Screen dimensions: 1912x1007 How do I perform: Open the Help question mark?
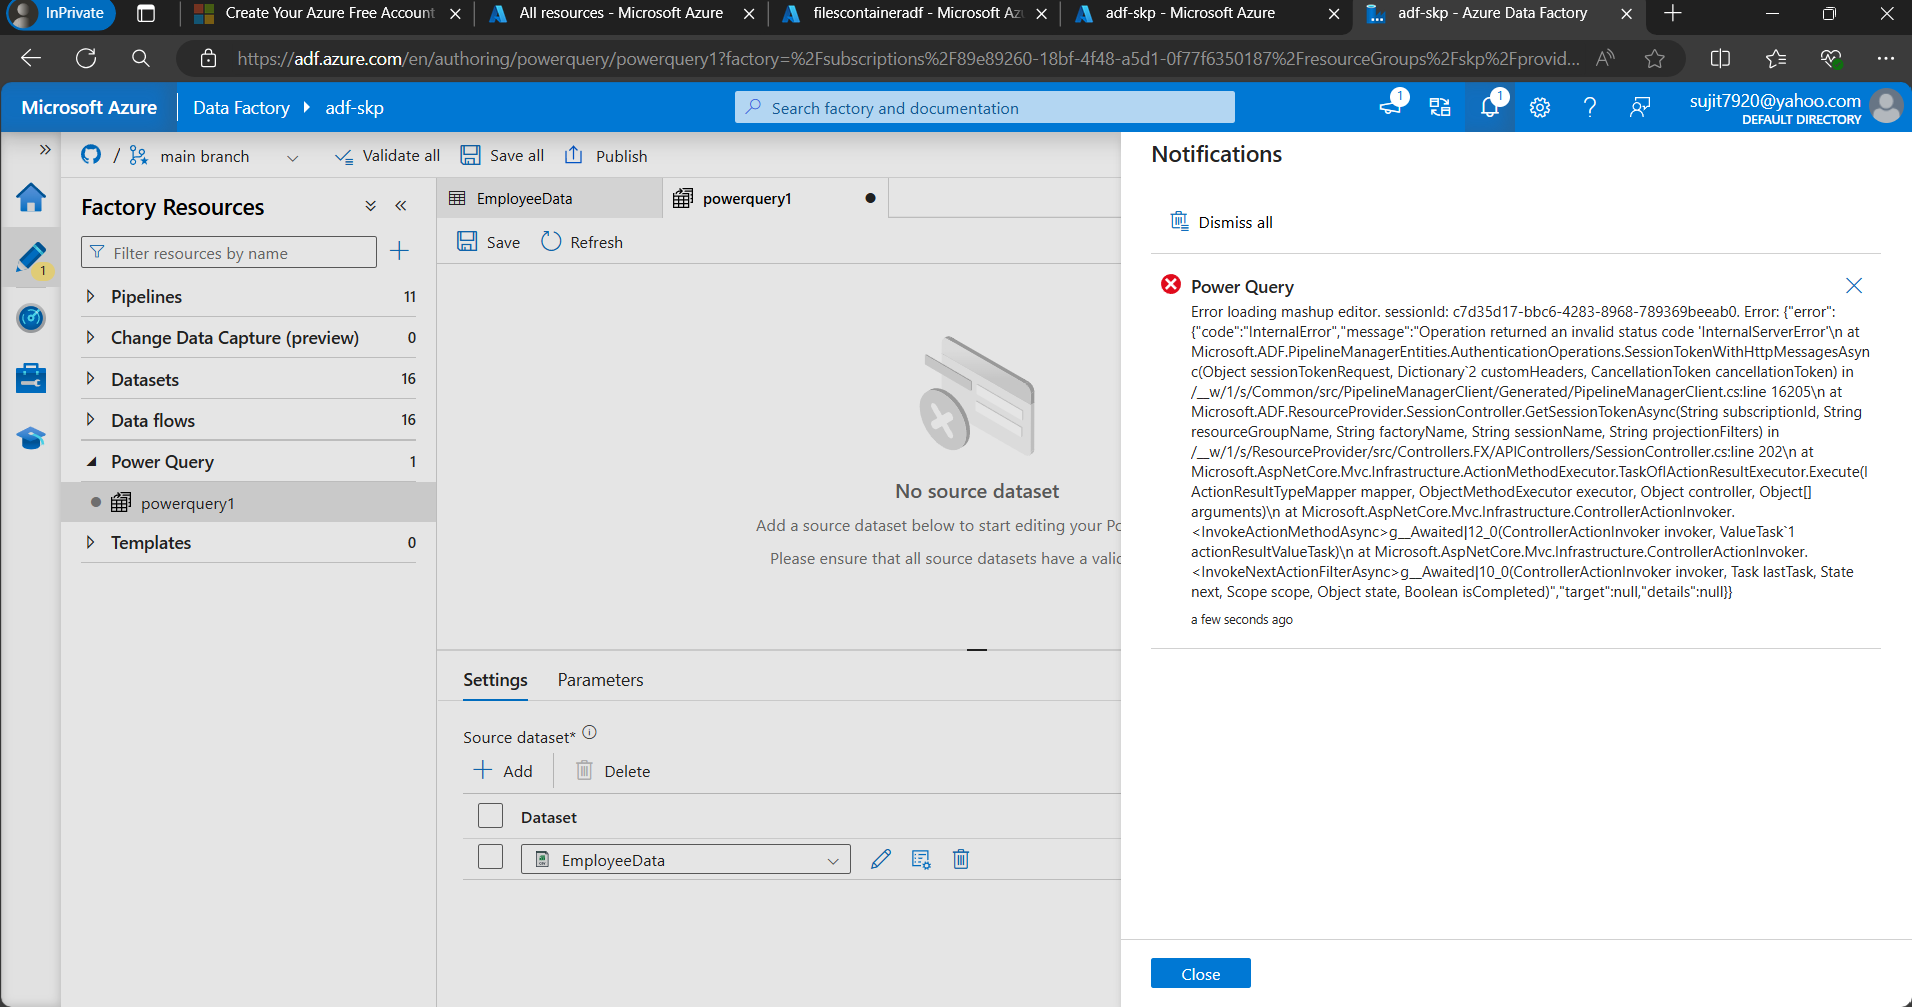(1590, 107)
